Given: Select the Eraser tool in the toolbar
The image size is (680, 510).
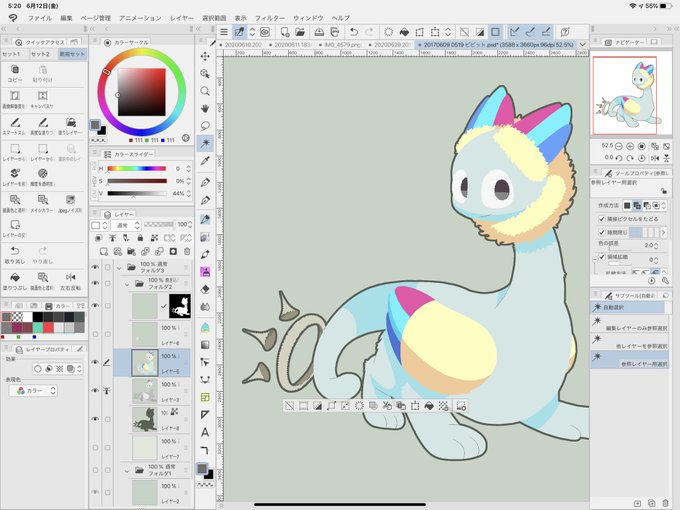Looking at the screenshot, I should click(x=205, y=289).
